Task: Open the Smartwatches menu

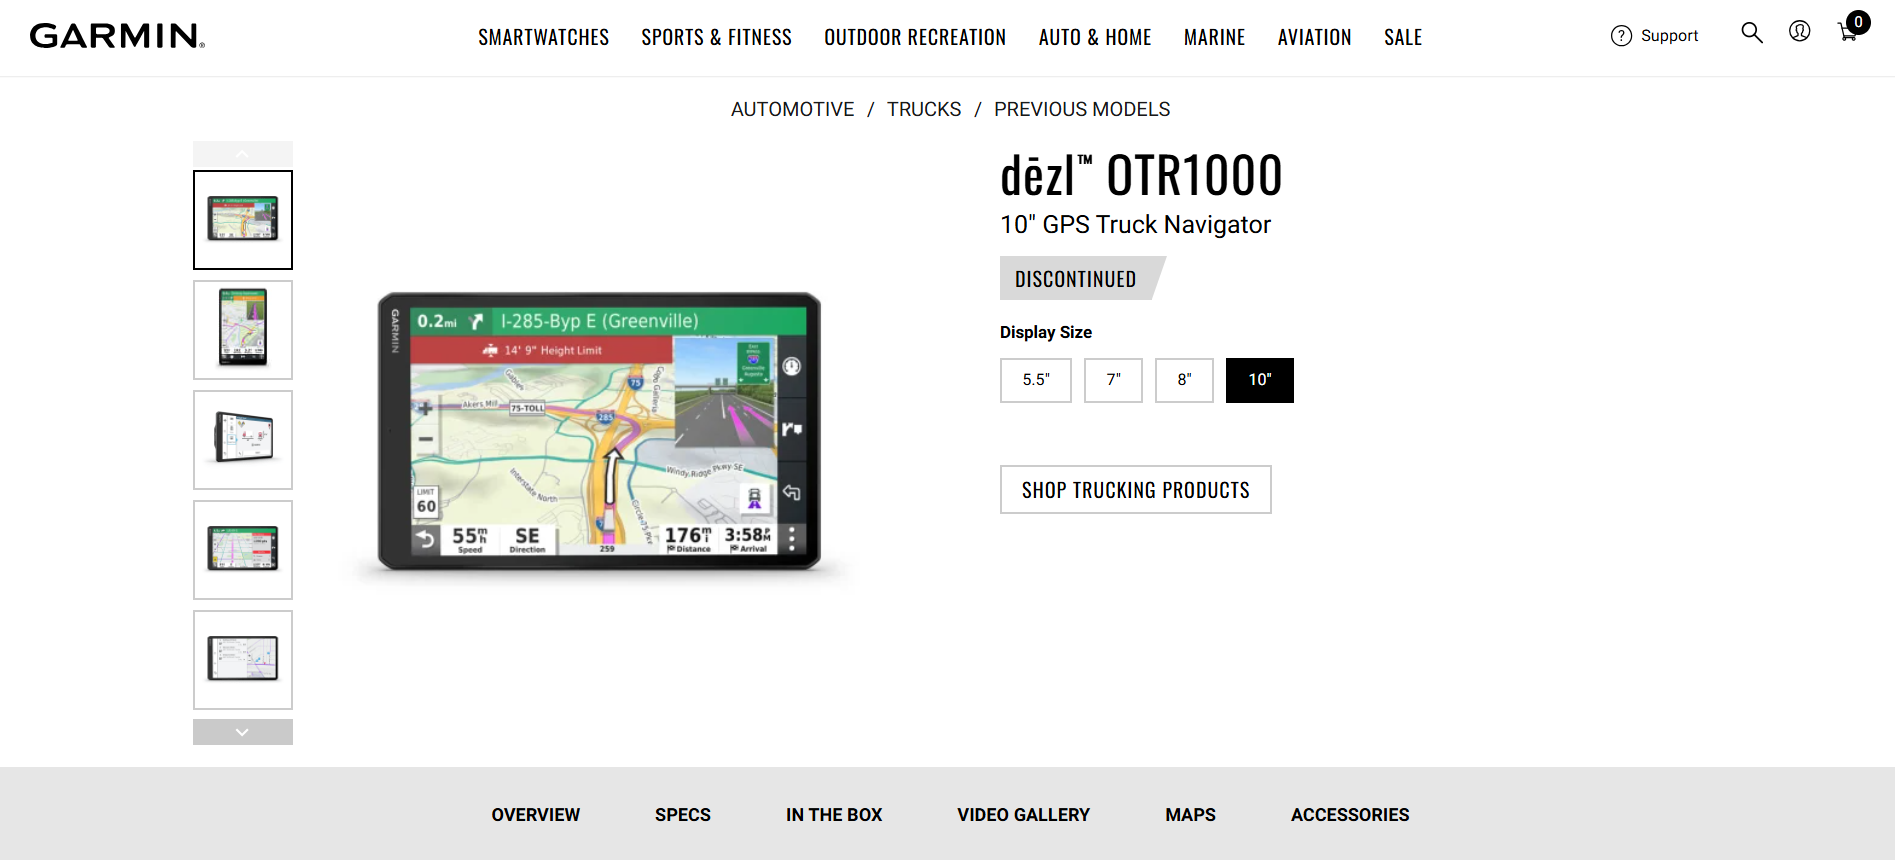Action: (x=543, y=38)
